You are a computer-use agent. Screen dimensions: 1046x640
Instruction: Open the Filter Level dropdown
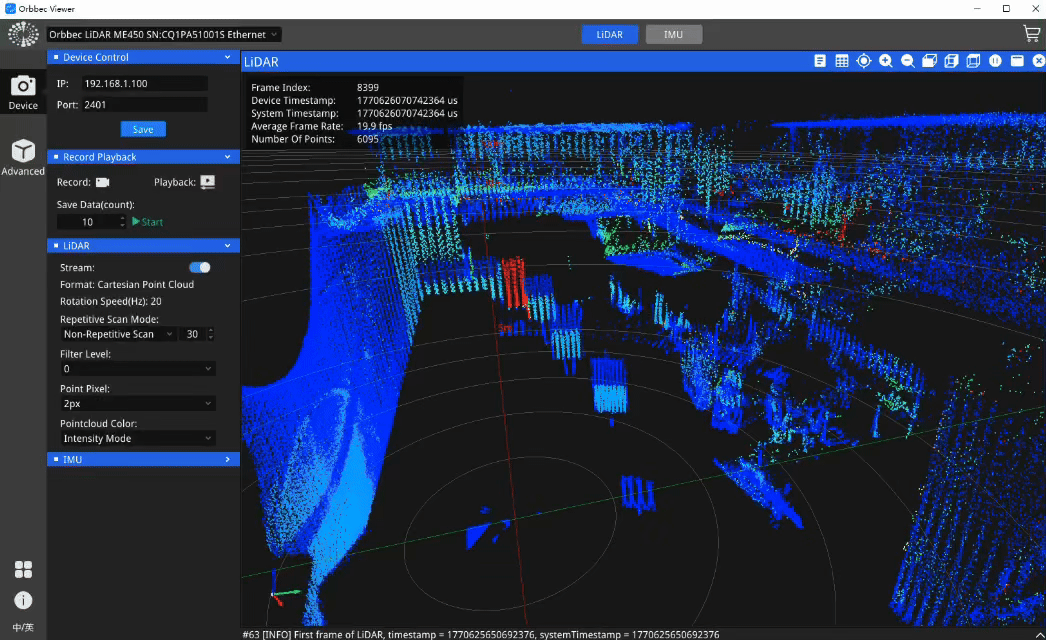pos(137,369)
